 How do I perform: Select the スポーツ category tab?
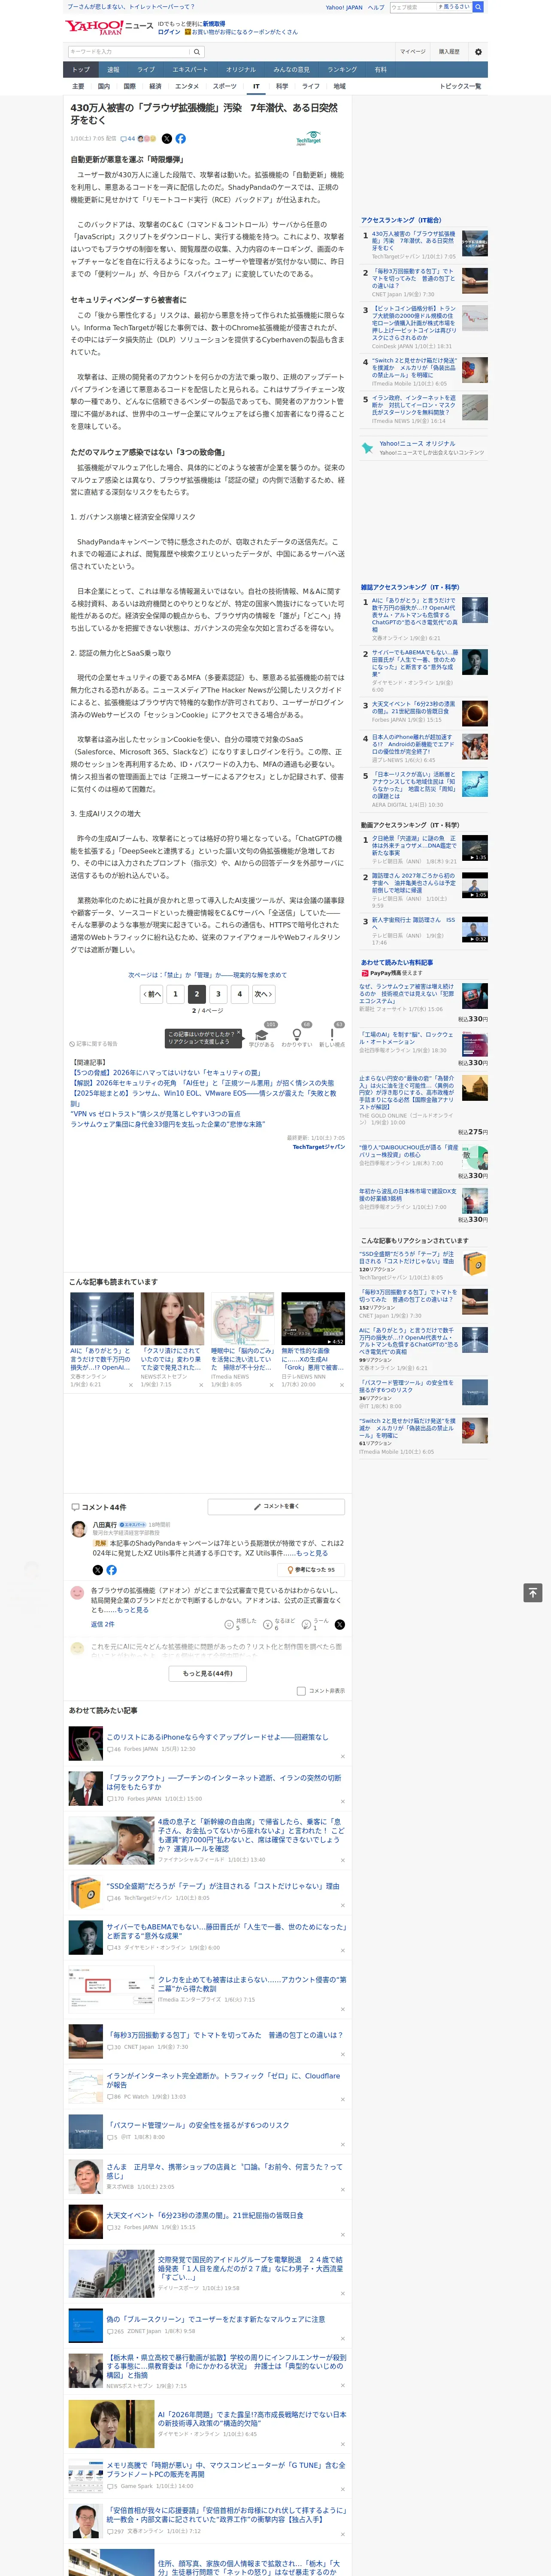click(x=225, y=86)
